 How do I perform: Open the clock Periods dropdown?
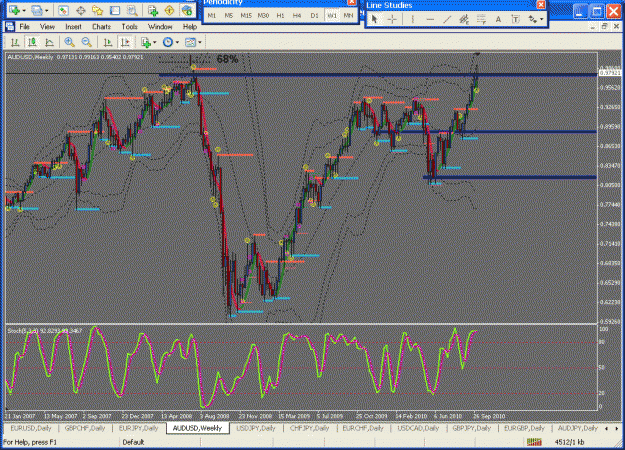(x=171, y=42)
